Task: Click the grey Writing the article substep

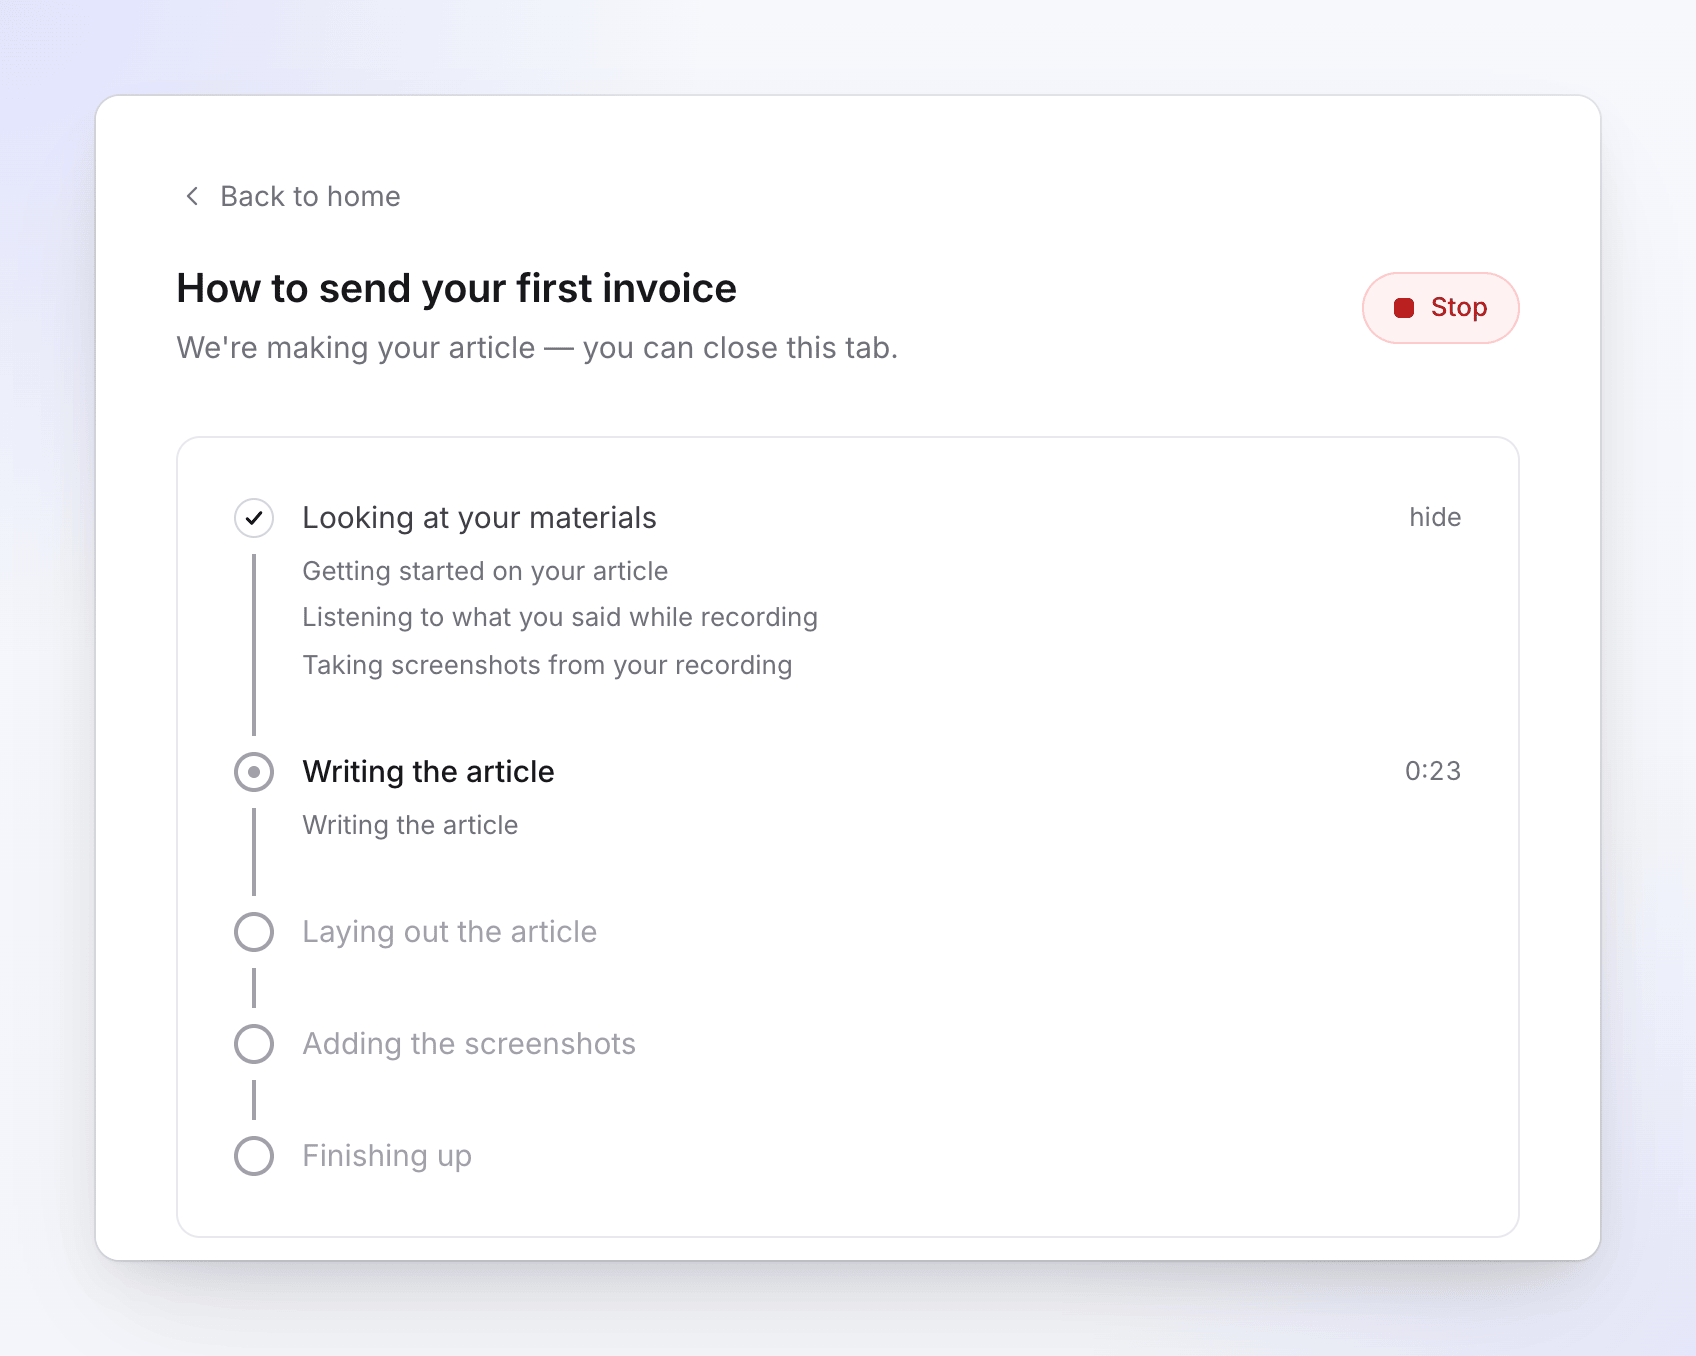Action: click(x=410, y=825)
